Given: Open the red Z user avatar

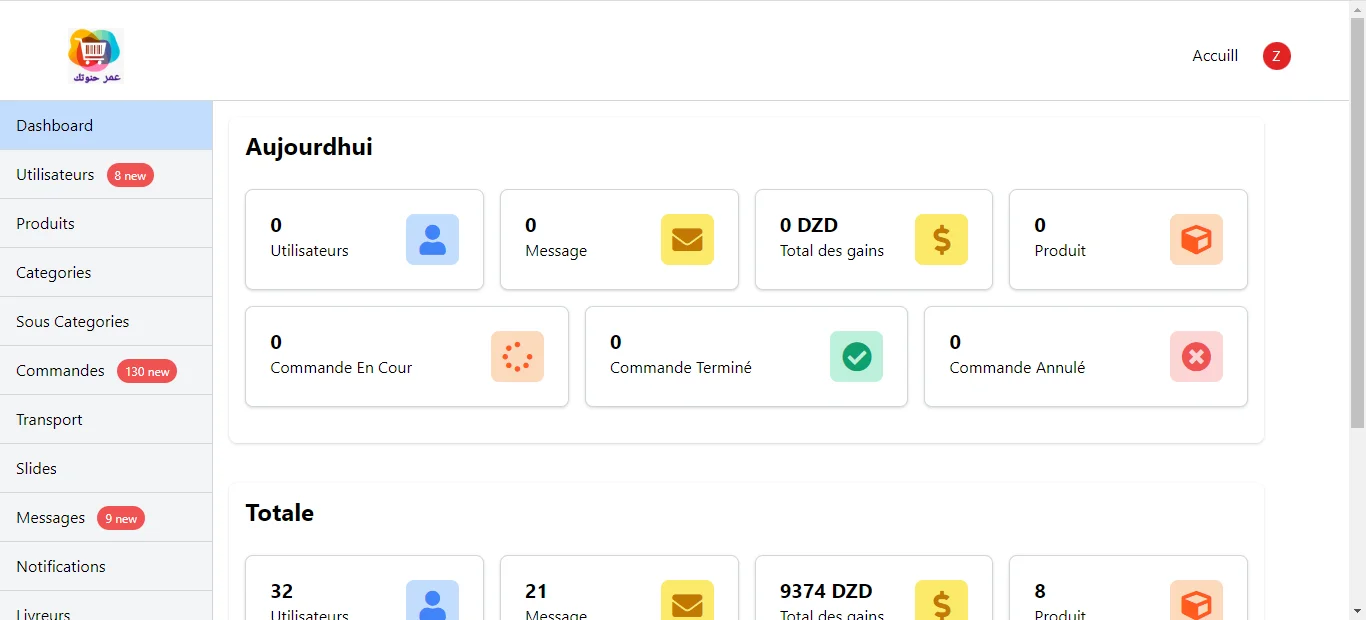Looking at the screenshot, I should (x=1277, y=56).
